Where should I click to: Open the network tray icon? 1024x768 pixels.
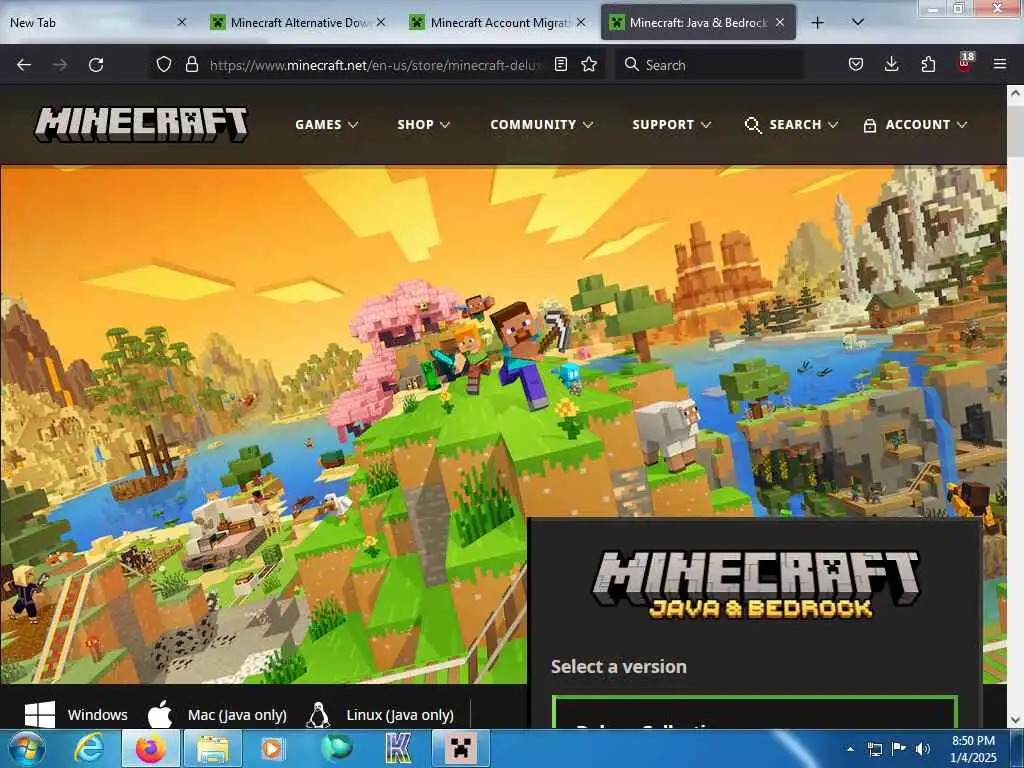tap(874, 749)
